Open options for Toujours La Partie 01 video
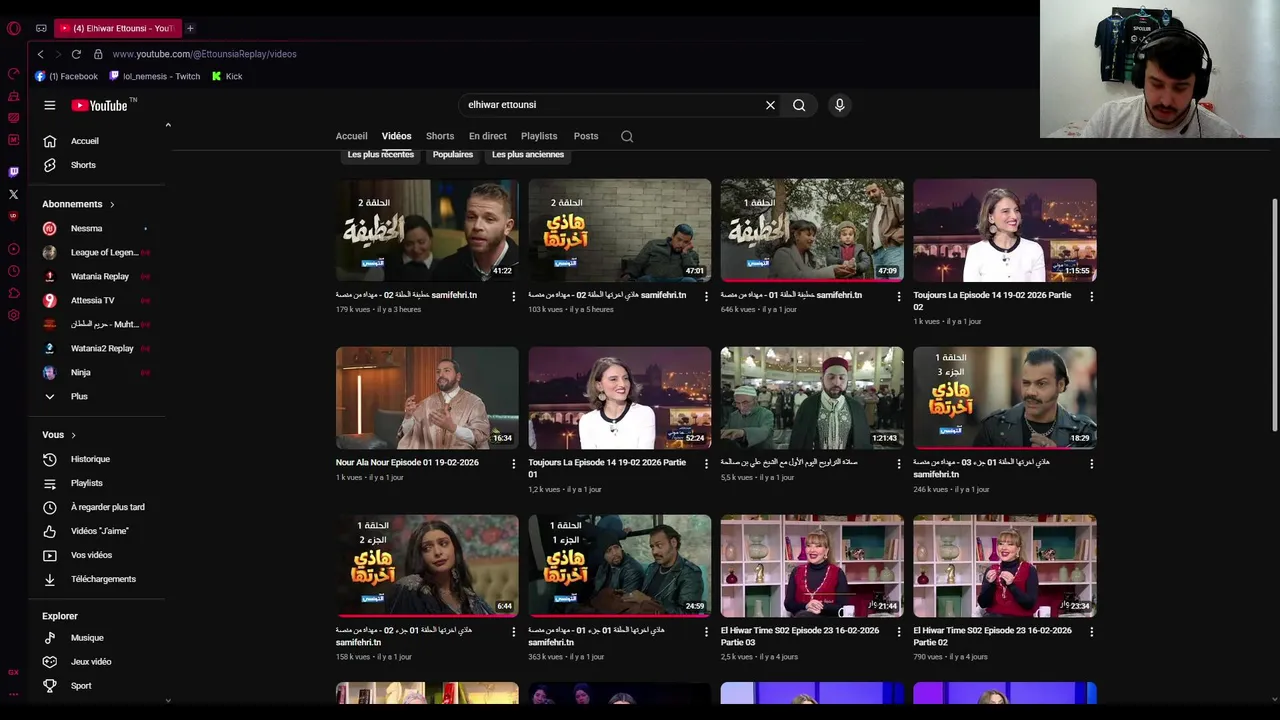Image resolution: width=1280 pixels, height=720 pixels. click(x=706, y=464)
